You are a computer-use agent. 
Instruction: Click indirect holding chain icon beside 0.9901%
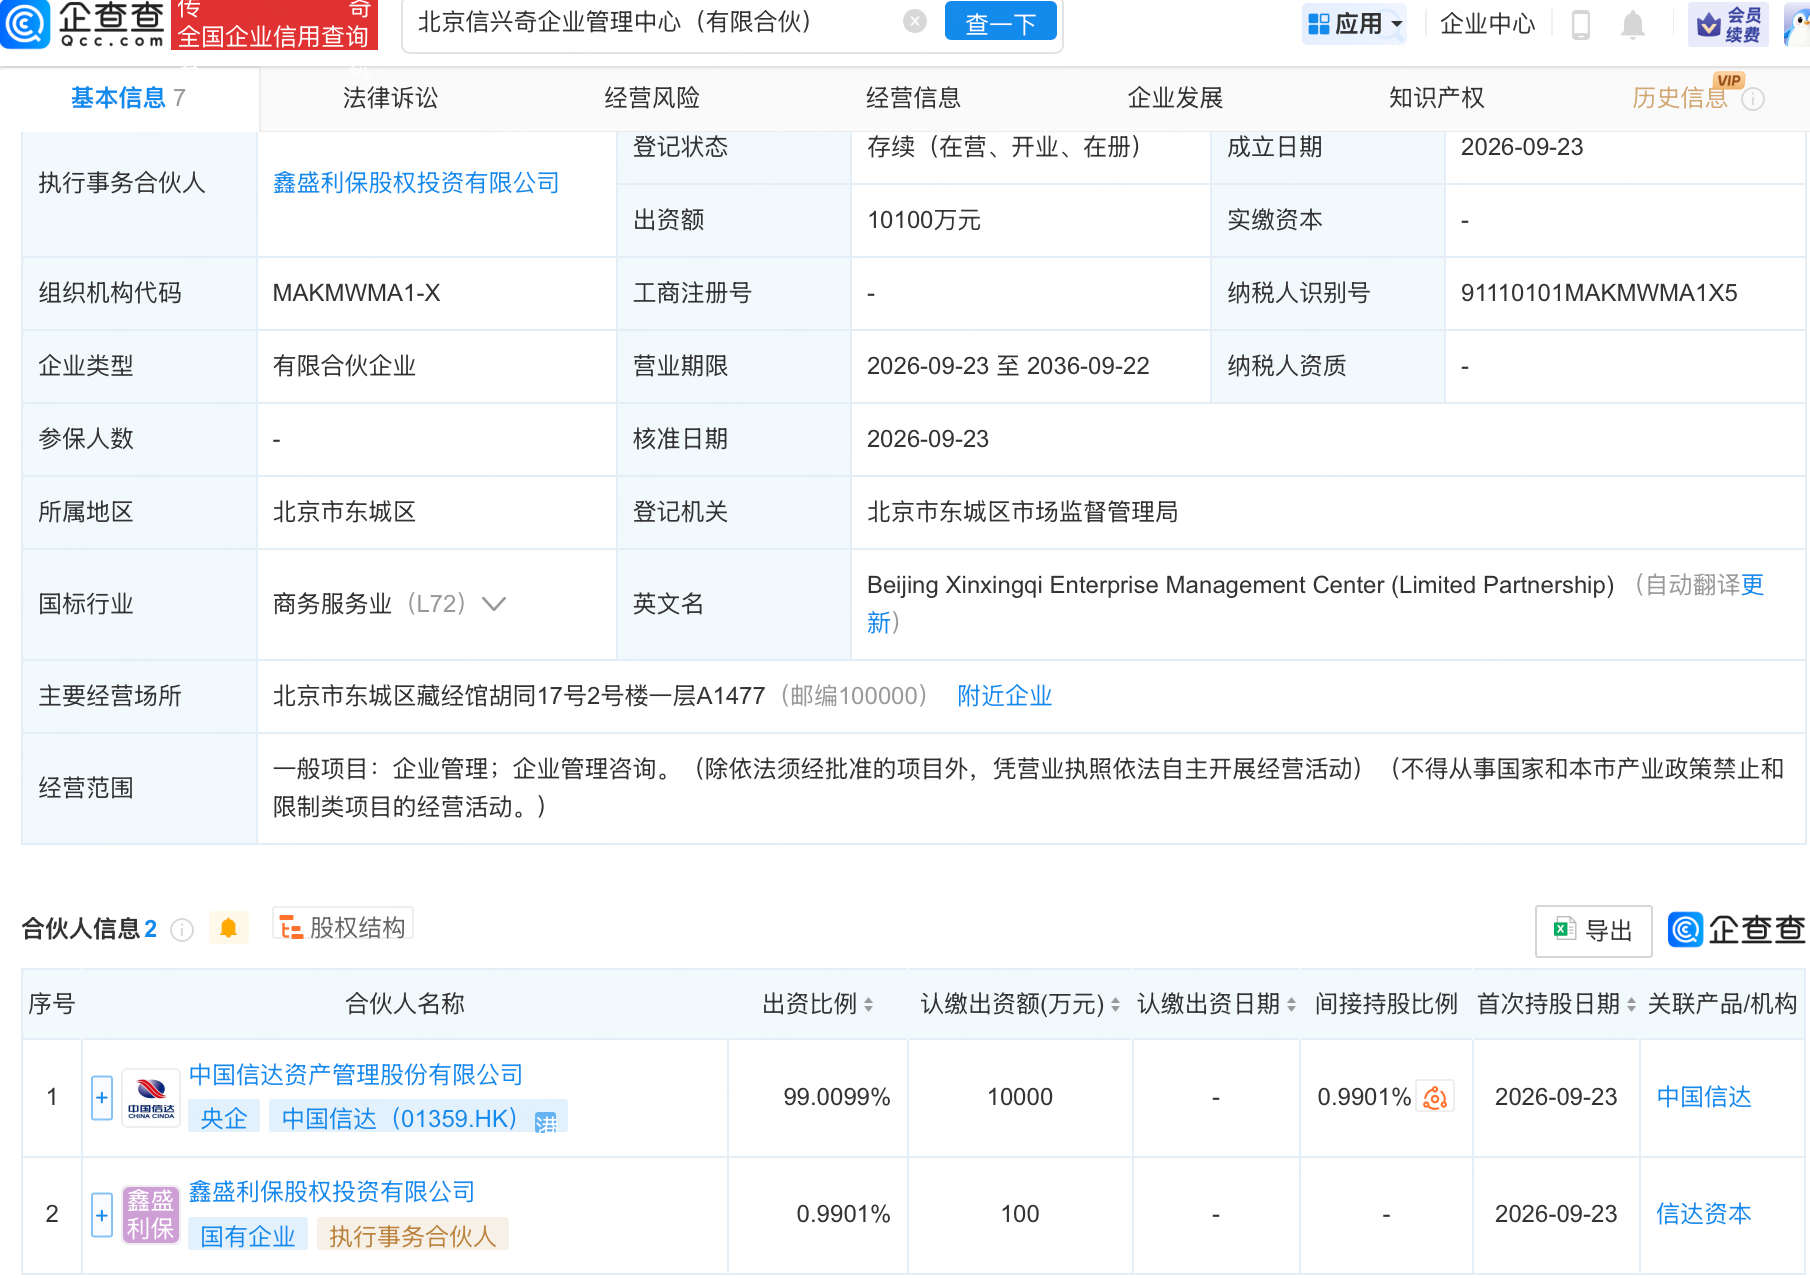[x=1435, y=1097]
